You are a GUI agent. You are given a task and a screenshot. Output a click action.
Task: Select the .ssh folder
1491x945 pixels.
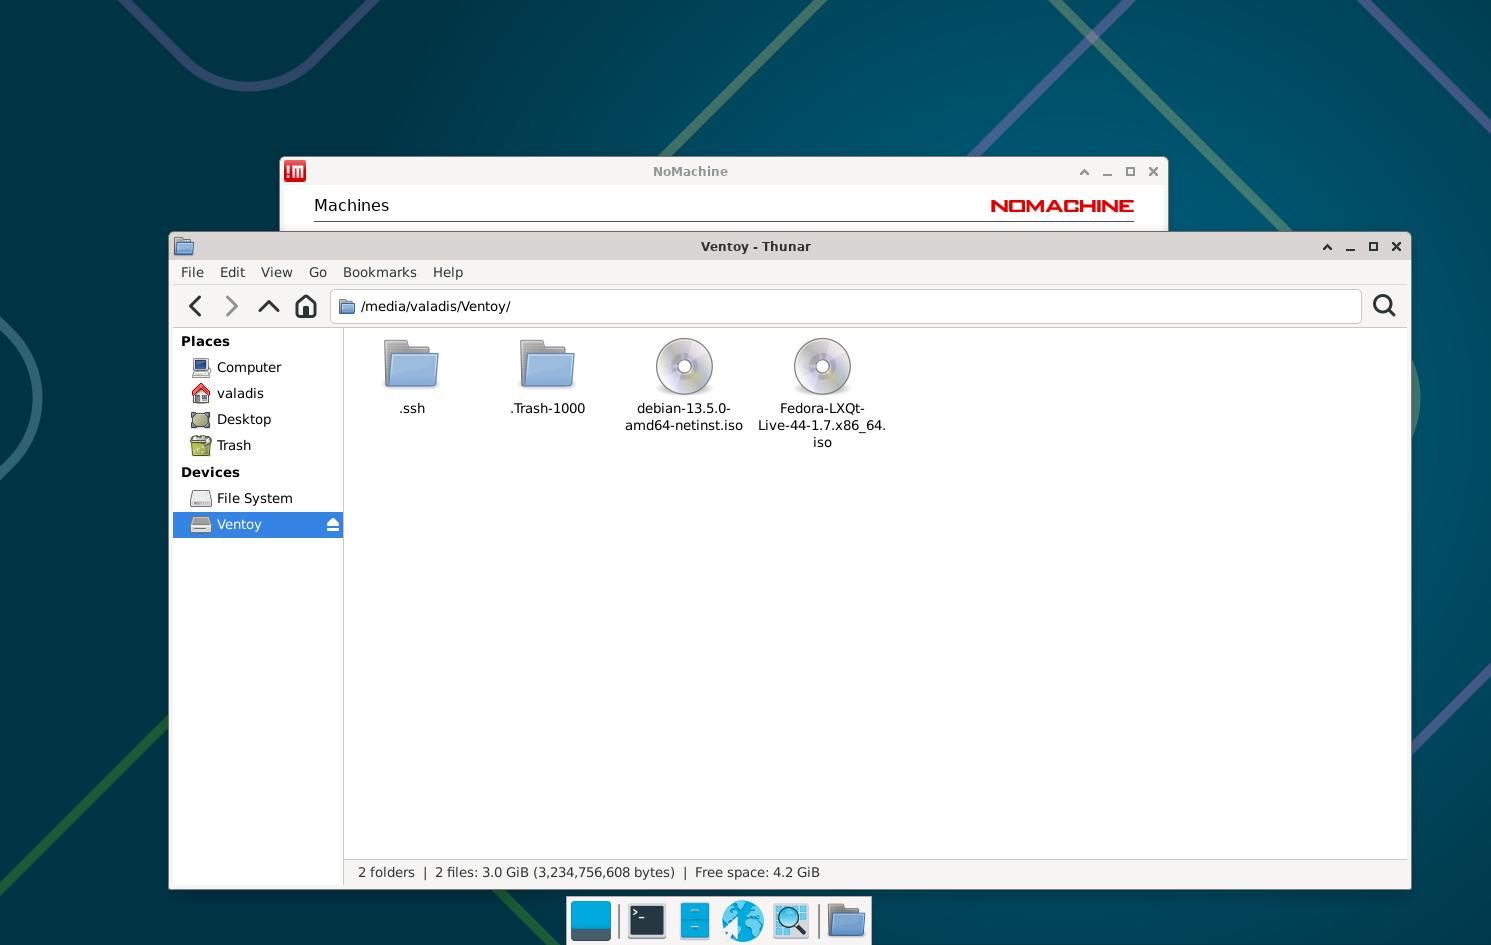pyautogui.click(x=412, y=377)
